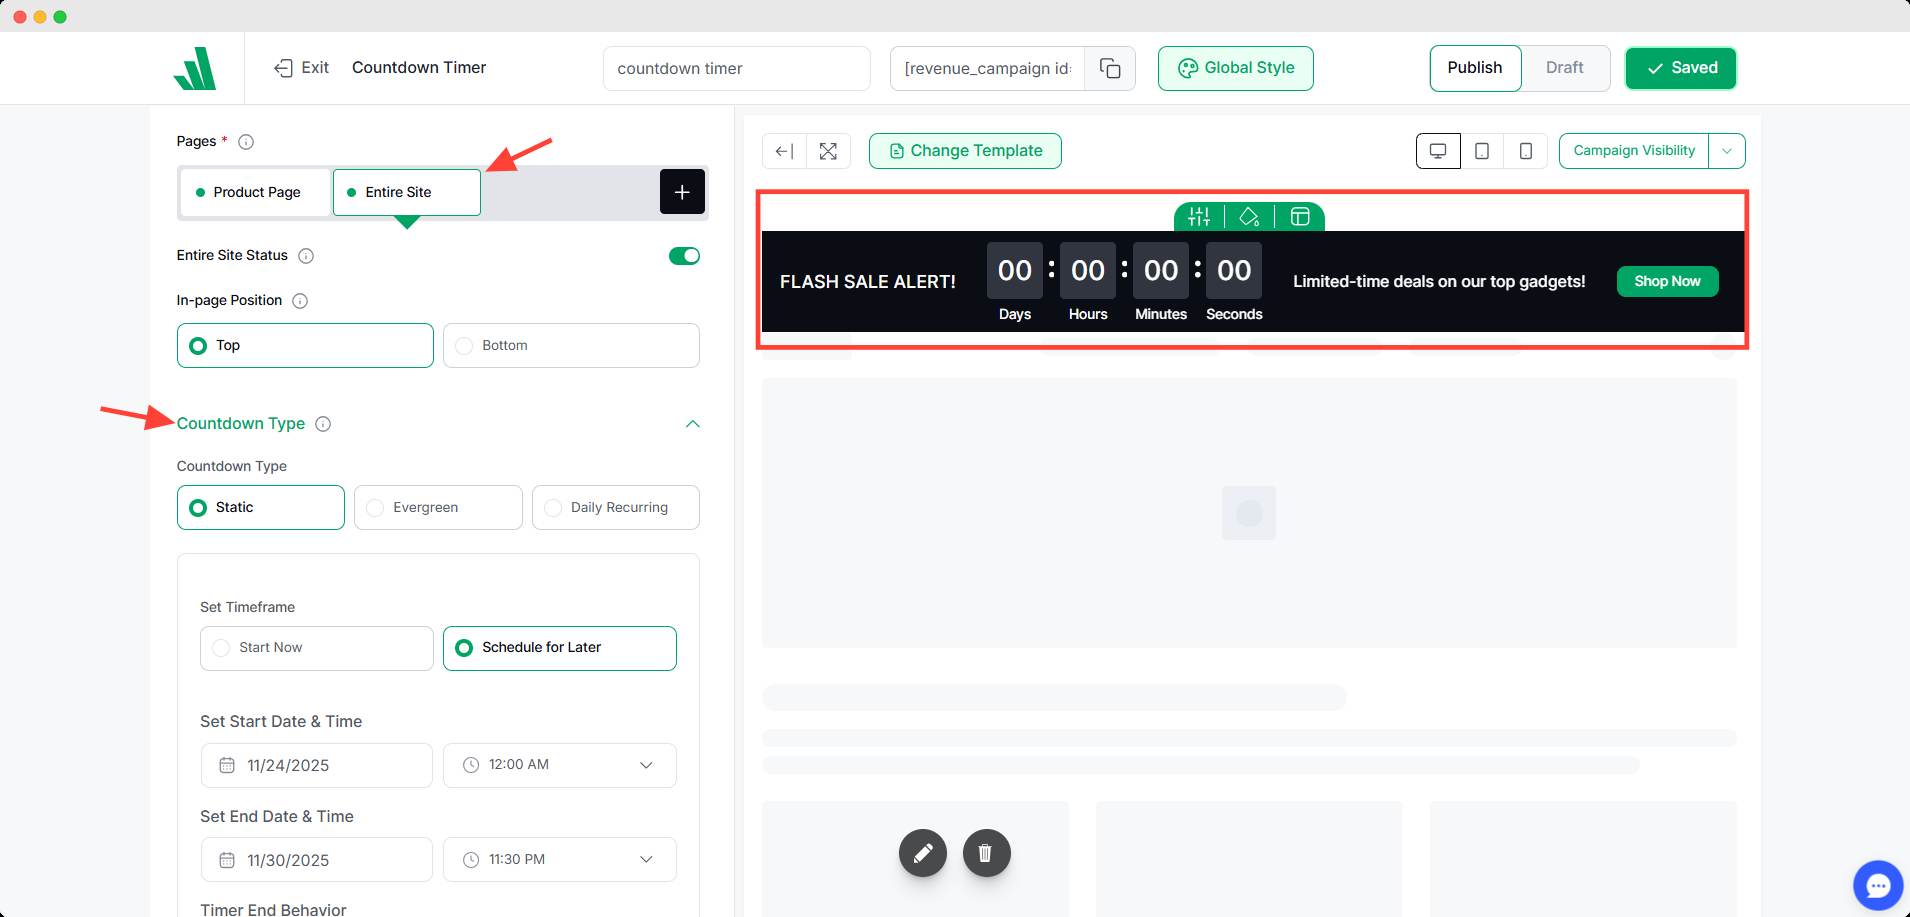This screenshot has width=1910, height=917.
Task: Switch to the Product Page tab
Action: [255, 192]
